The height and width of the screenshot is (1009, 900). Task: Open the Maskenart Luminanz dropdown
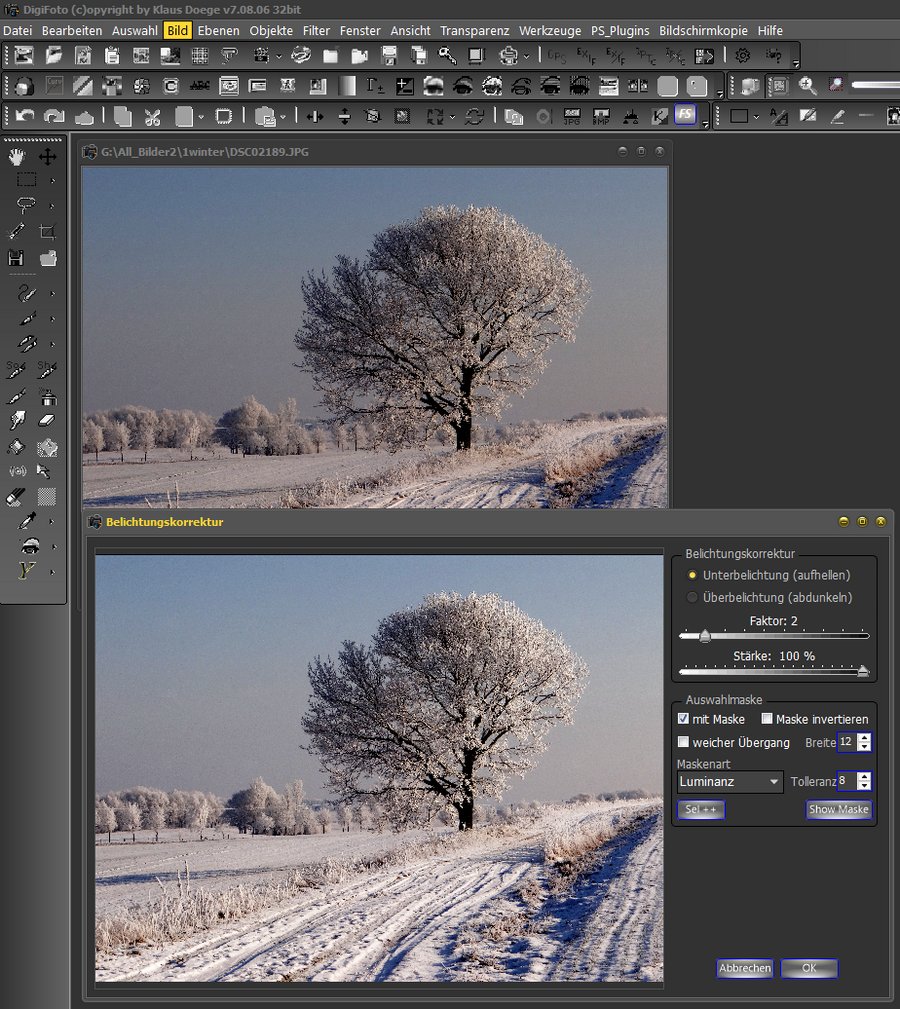tap(729, 782)
